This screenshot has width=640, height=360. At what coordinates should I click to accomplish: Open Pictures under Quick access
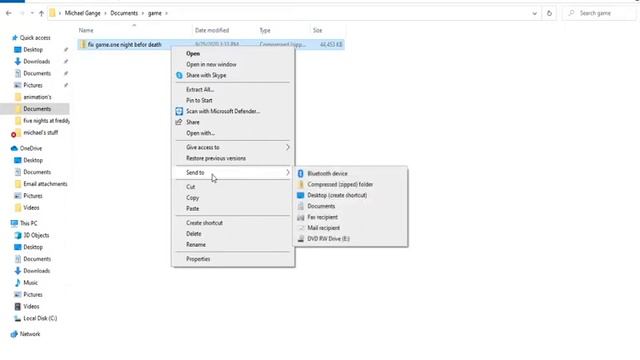point(33,85)
